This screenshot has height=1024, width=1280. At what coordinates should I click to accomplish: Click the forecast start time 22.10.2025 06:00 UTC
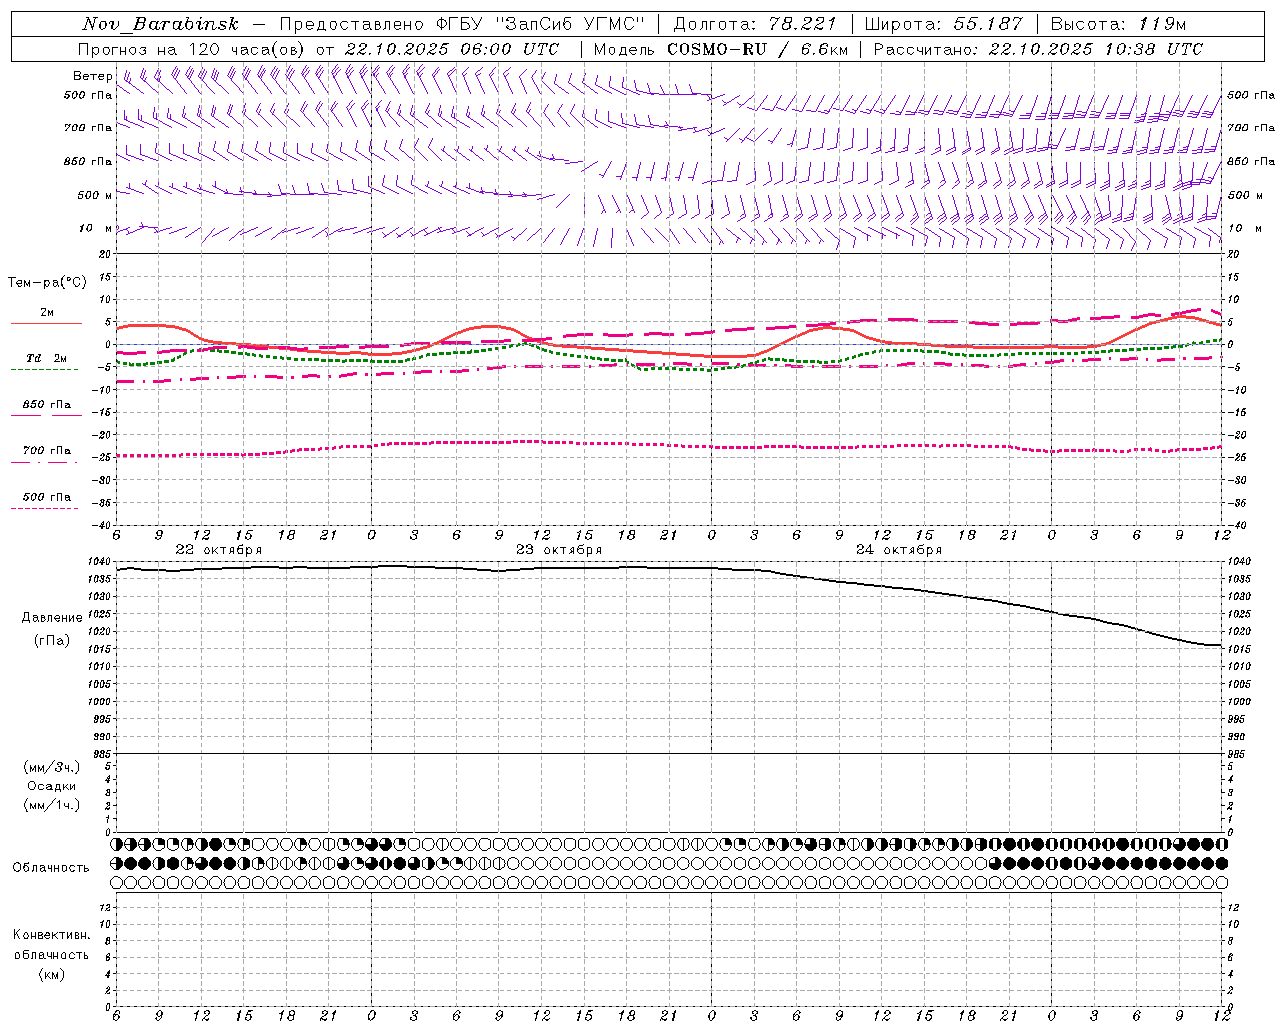[x=452, y=49]
